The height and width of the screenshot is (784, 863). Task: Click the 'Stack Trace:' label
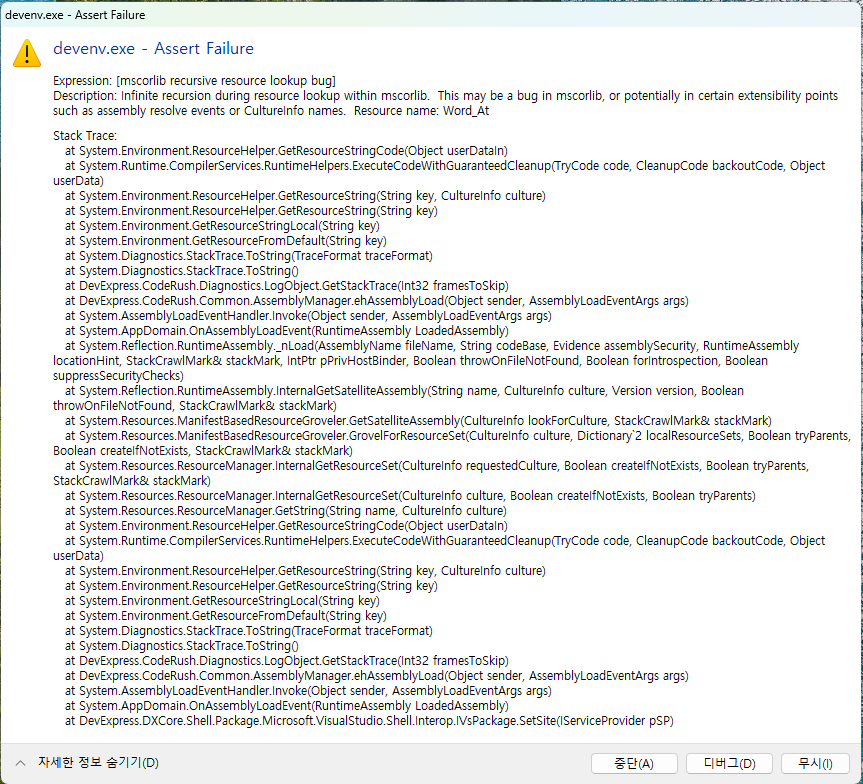[85, 135]
